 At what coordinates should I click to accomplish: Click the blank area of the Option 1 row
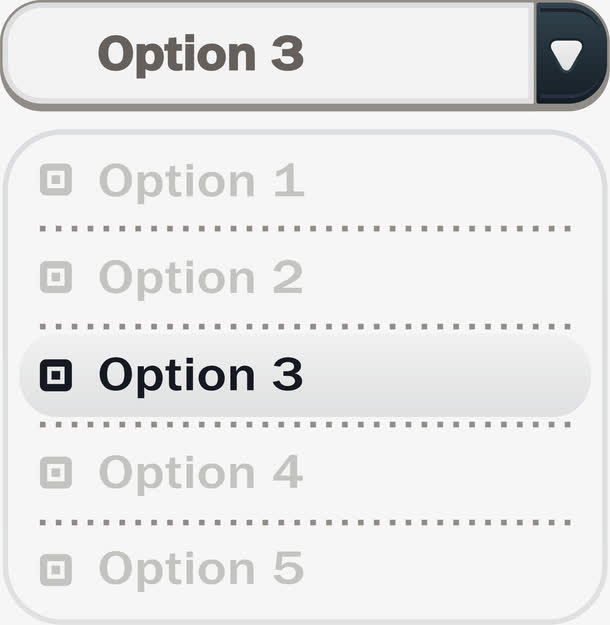pos(439,180)
